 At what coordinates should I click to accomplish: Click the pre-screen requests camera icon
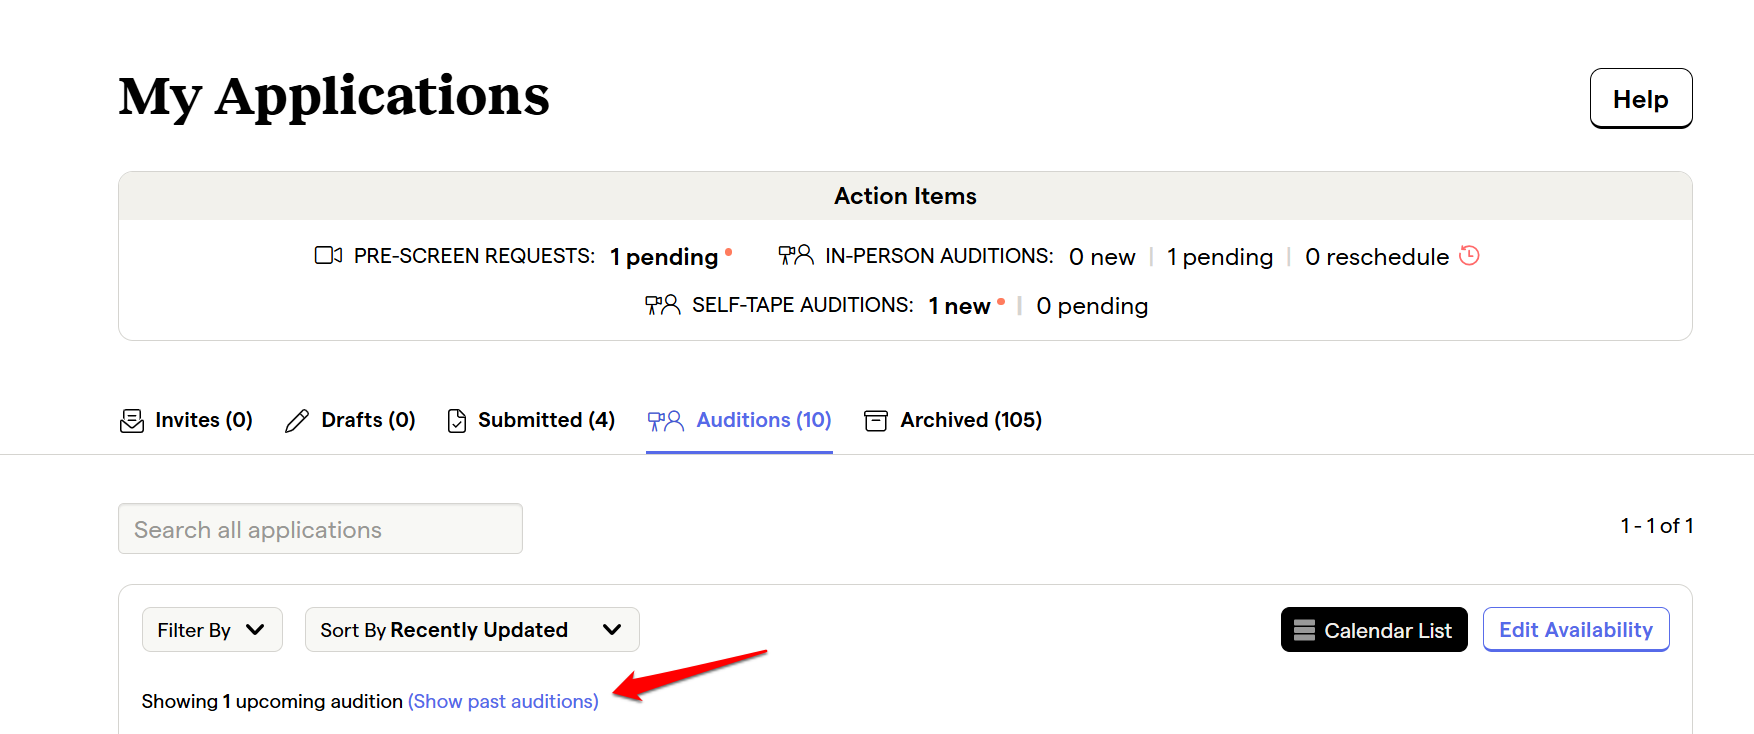click(x=329, y=255)
